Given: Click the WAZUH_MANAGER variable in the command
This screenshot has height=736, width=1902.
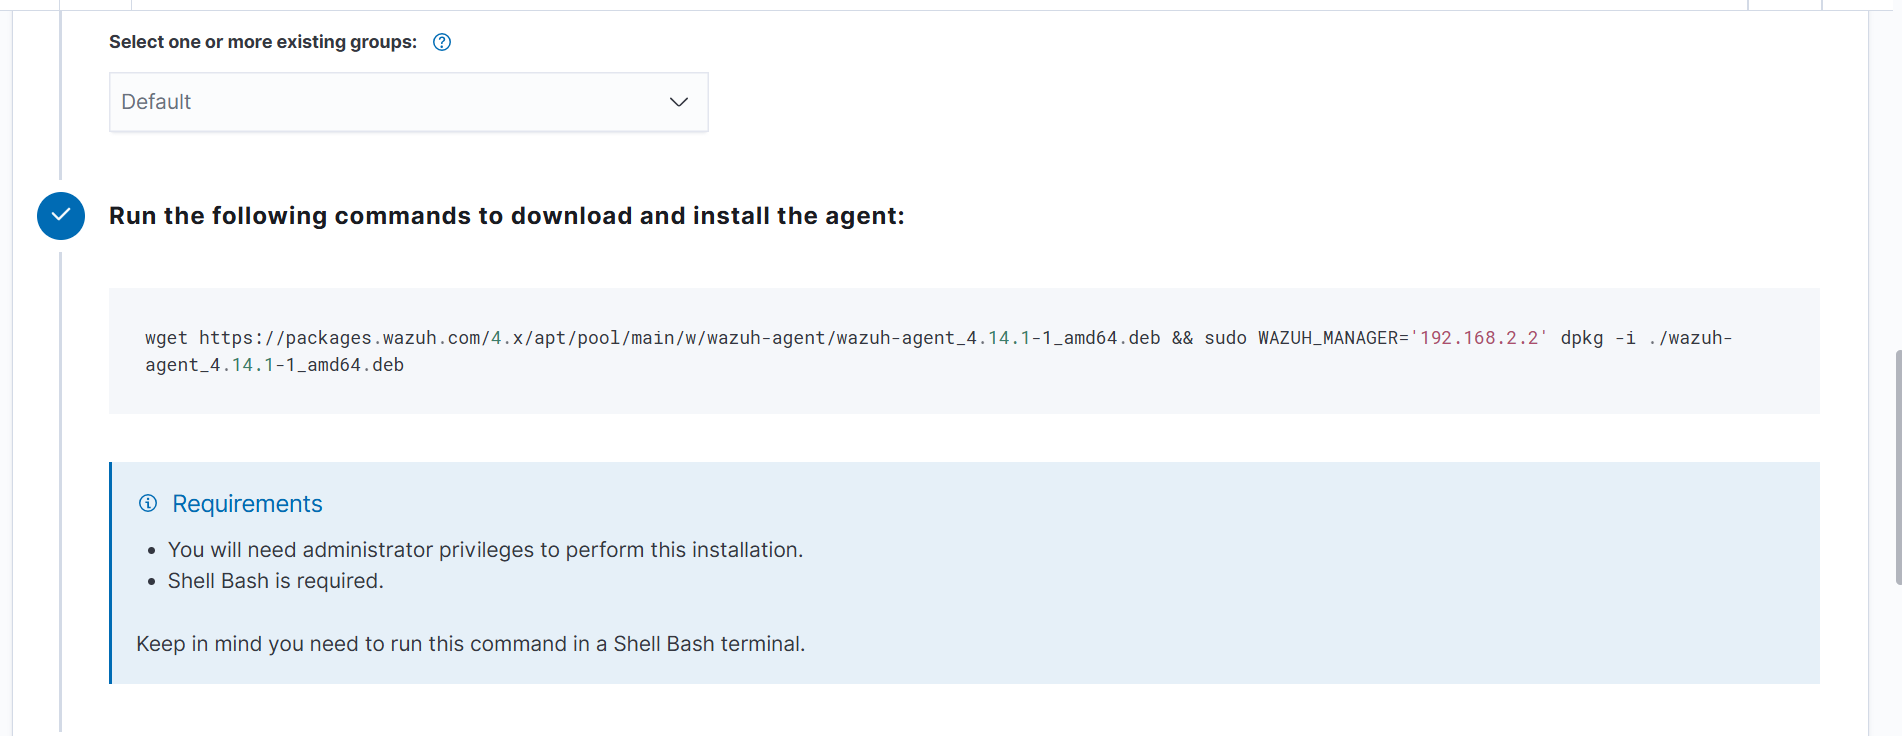Looking at the screenshot, I should [1327, 338].
